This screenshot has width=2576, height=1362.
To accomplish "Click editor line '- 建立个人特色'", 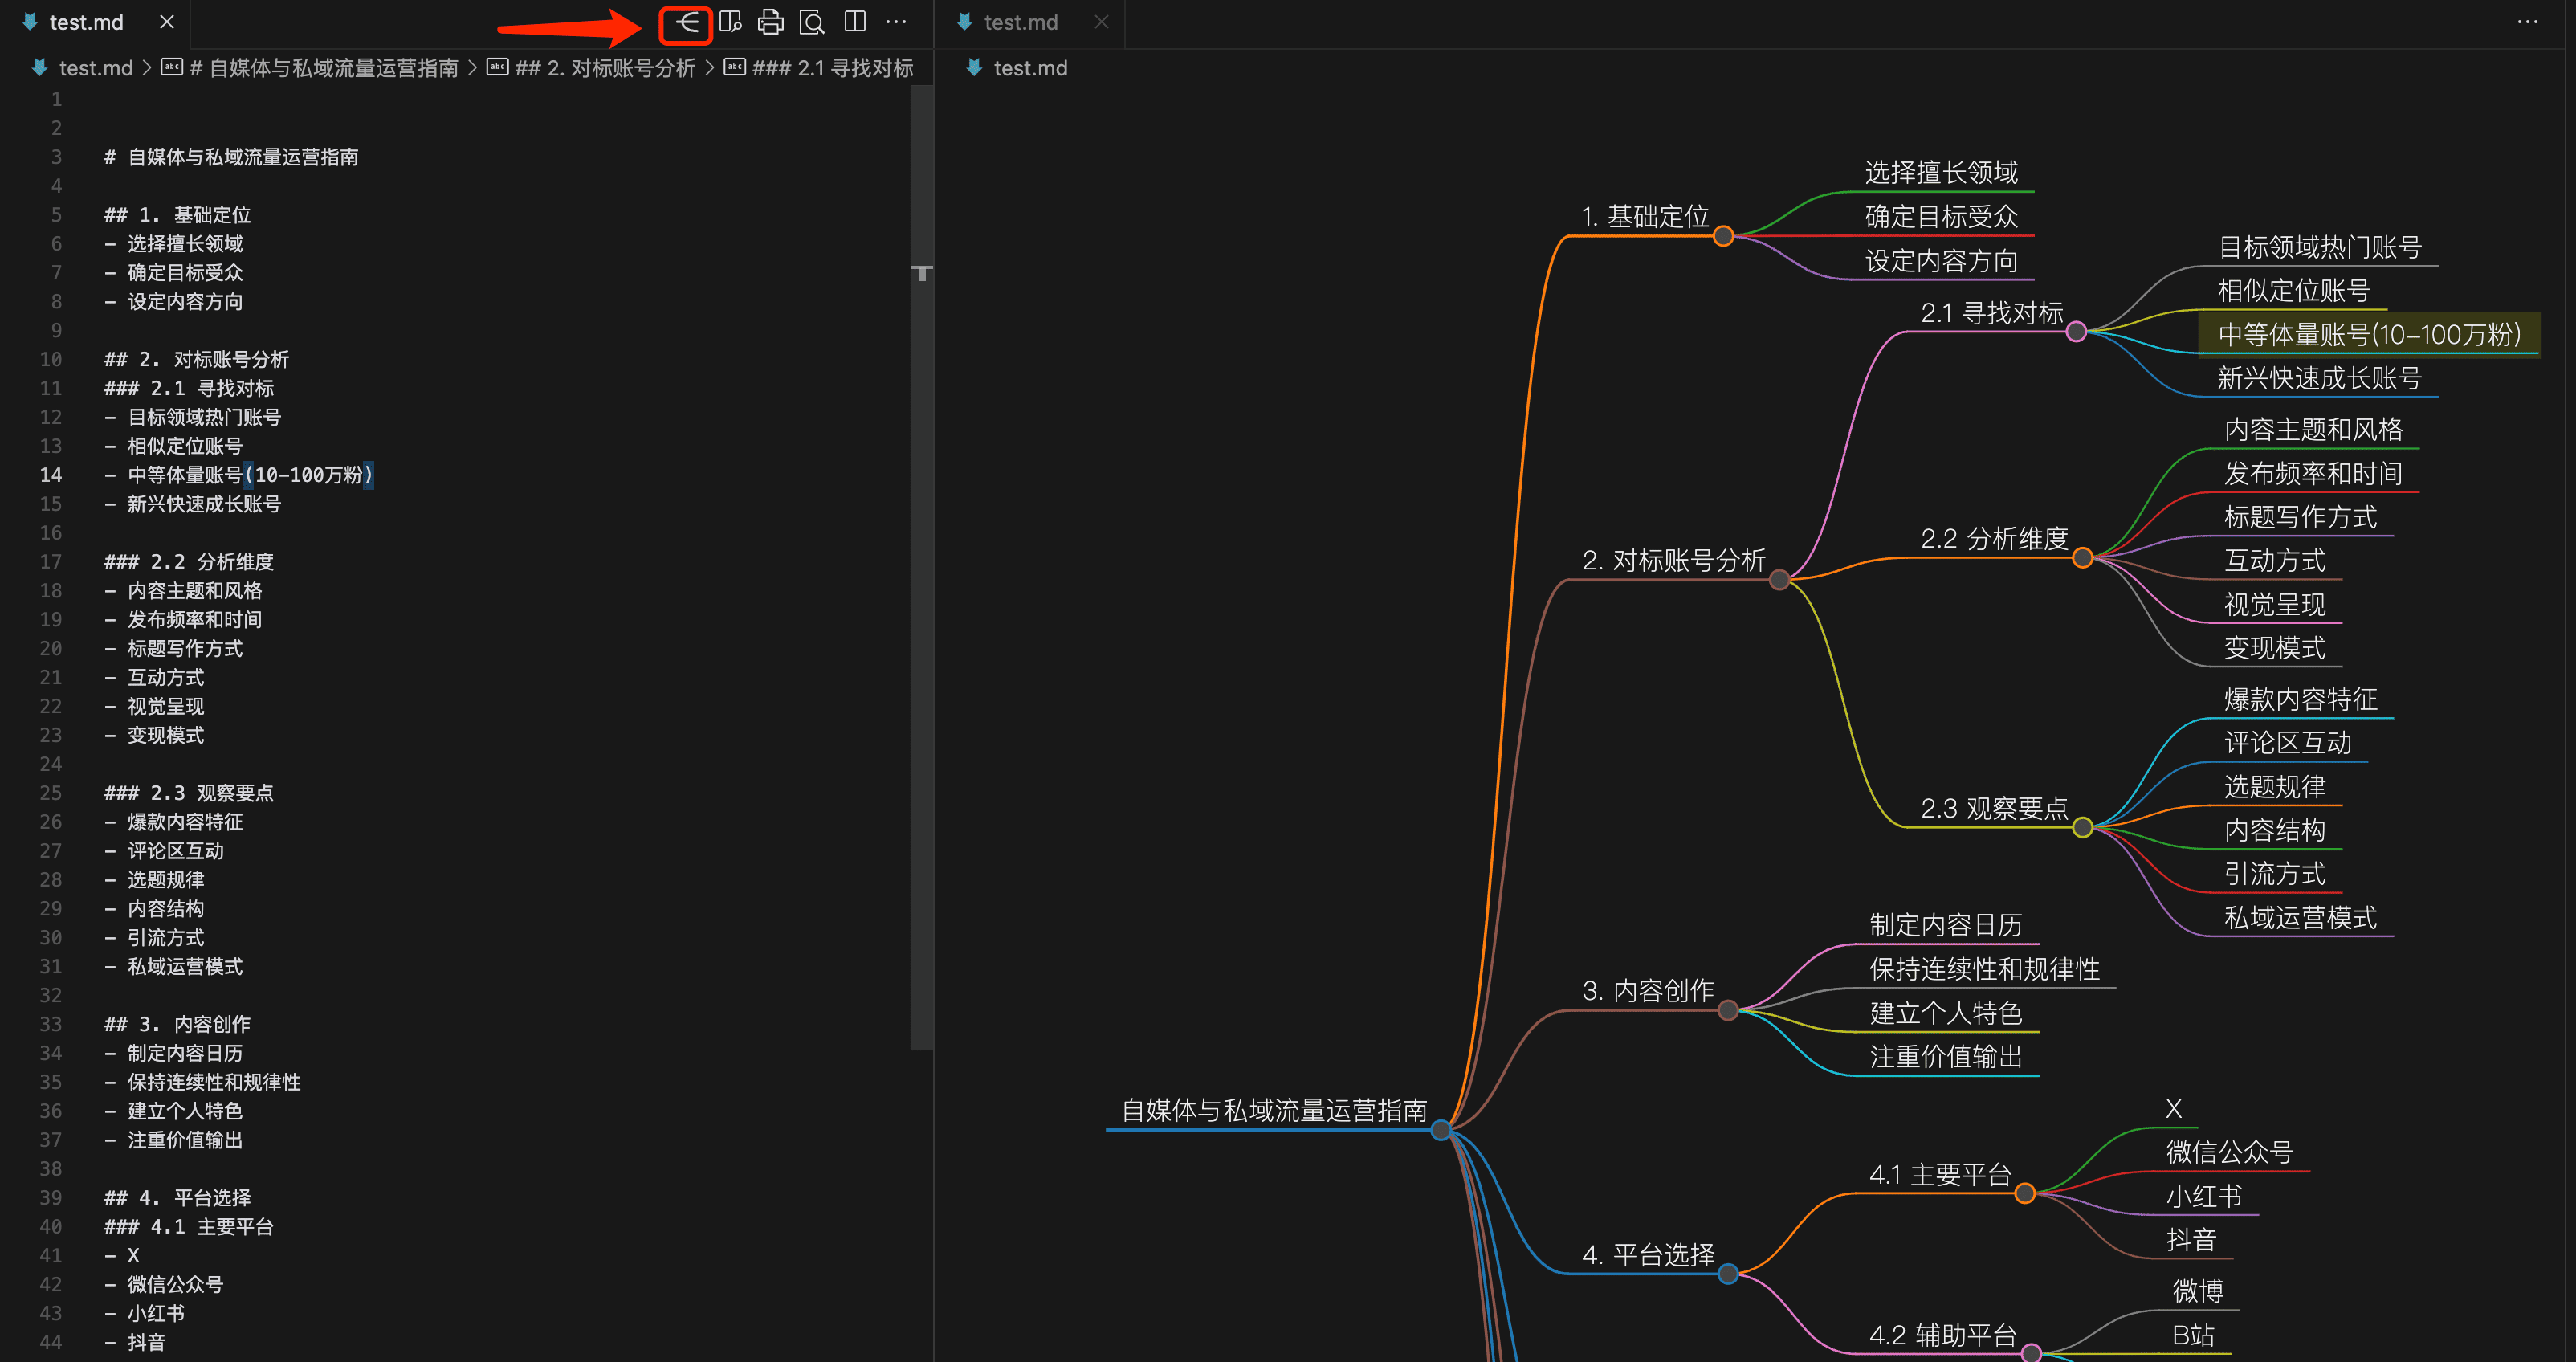I will click(x=173, y=1111).
